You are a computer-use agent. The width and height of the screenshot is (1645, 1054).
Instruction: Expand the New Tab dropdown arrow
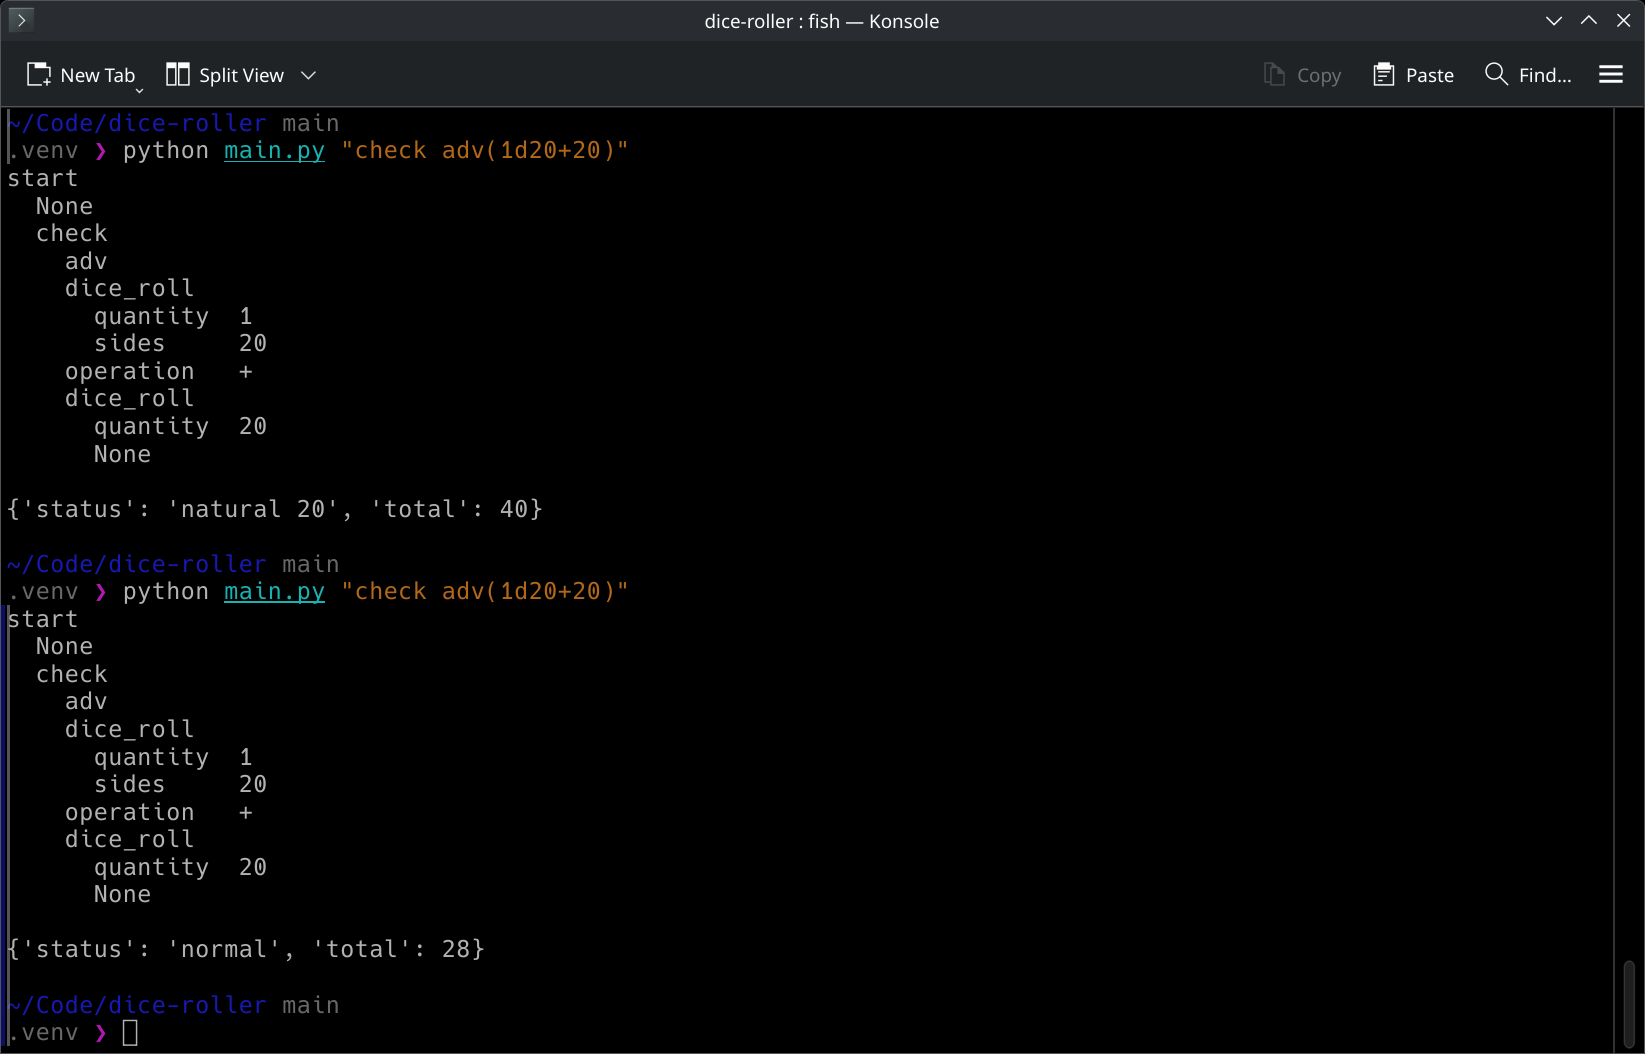[139, 90]
